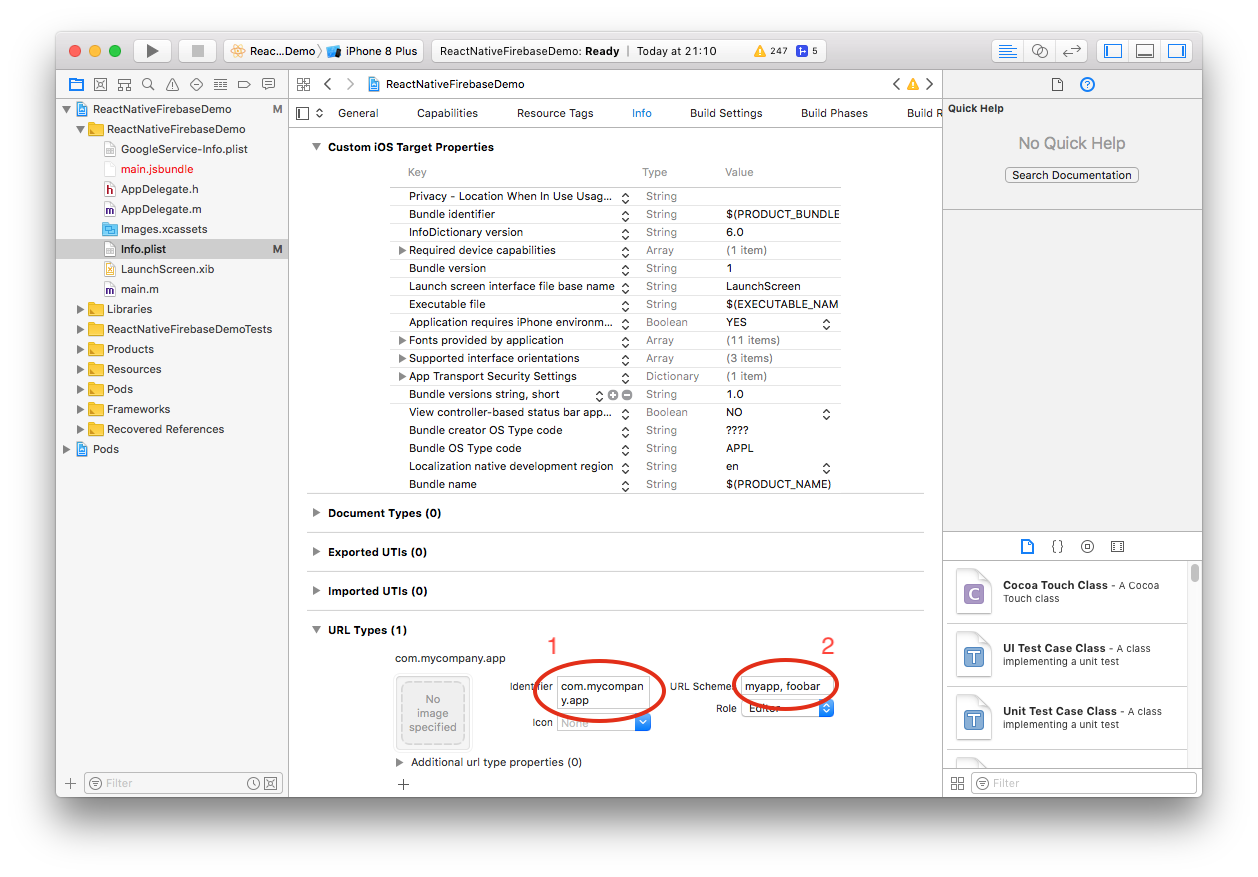Image resolution: width=1258 pixels, height=877 pixels.
Task: Switch to the Assistant editor
Action: (x=1039, y=51)
